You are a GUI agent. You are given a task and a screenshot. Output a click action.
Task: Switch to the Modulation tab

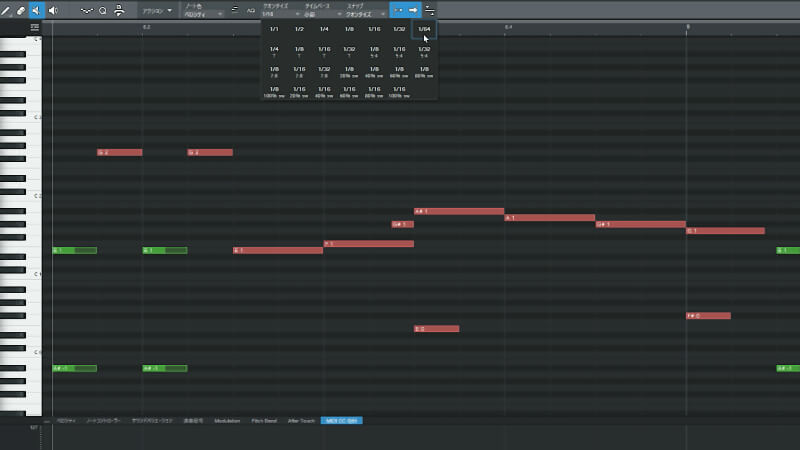pyautogui.click(x=227, y=421)
